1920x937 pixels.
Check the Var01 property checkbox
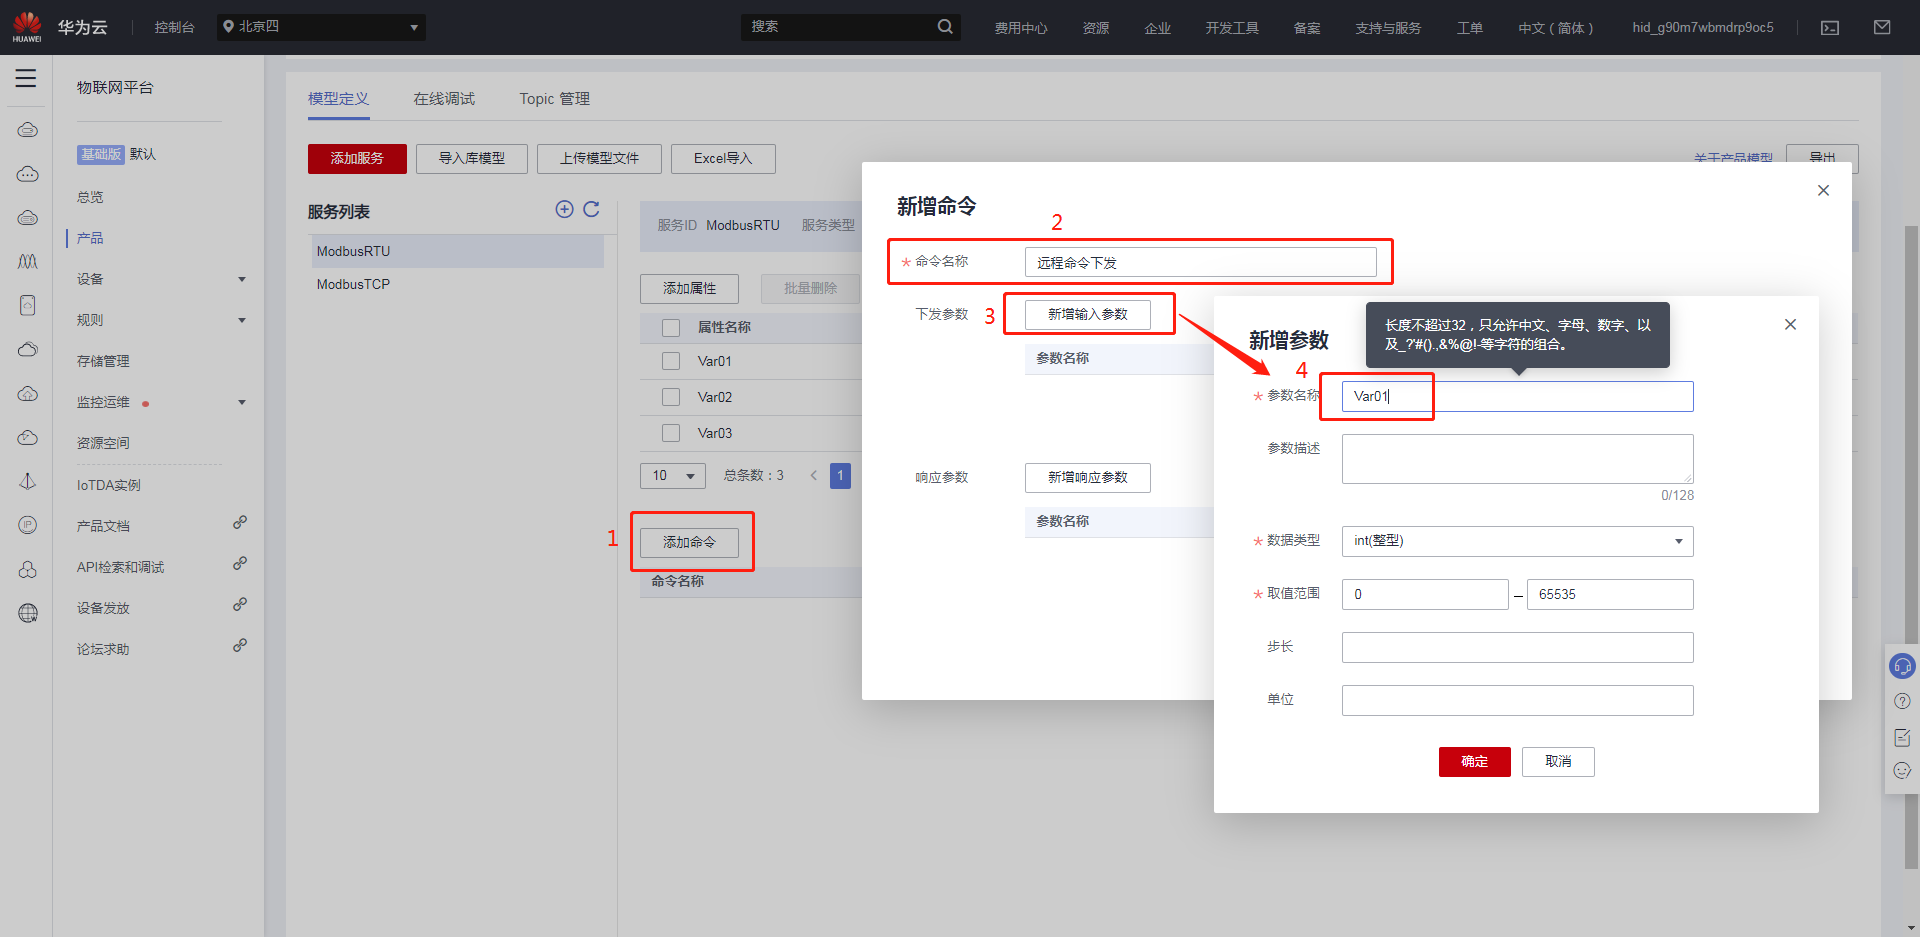[x=671, y=361]
